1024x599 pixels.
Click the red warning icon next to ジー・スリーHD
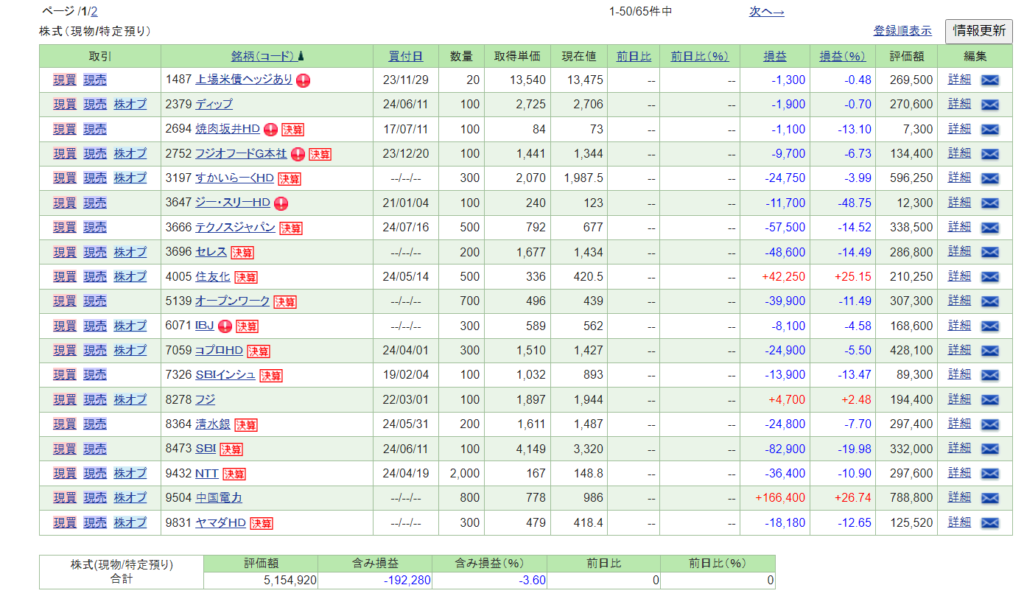(x=280, y=203)
